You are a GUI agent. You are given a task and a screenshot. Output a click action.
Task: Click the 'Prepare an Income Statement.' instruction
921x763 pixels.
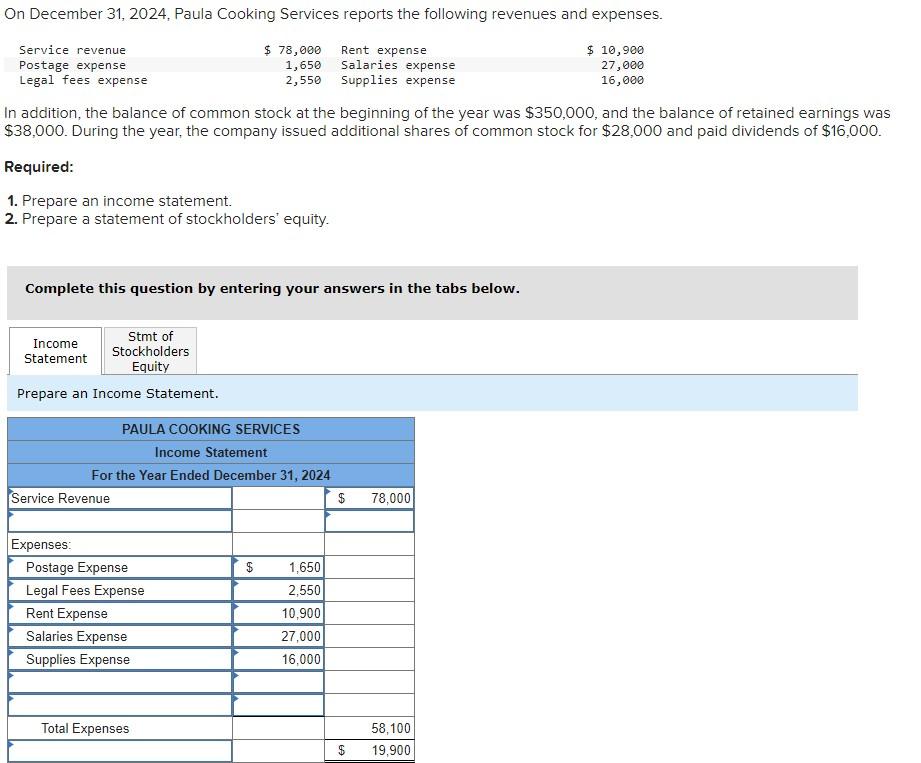[x=117, y=394]
